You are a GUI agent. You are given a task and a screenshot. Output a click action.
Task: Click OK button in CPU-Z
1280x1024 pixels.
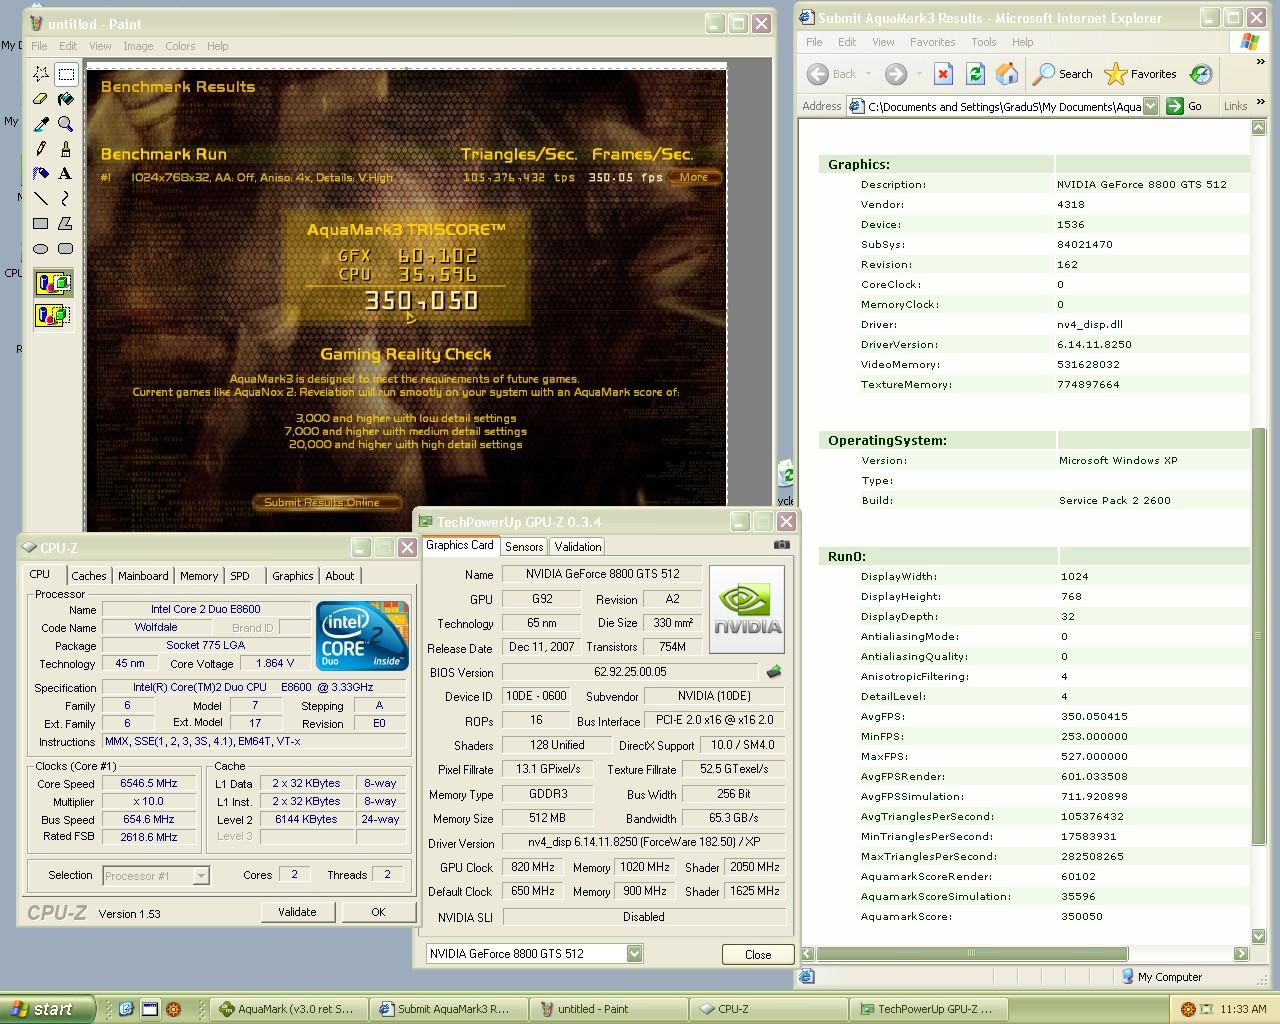pos(378,912)
